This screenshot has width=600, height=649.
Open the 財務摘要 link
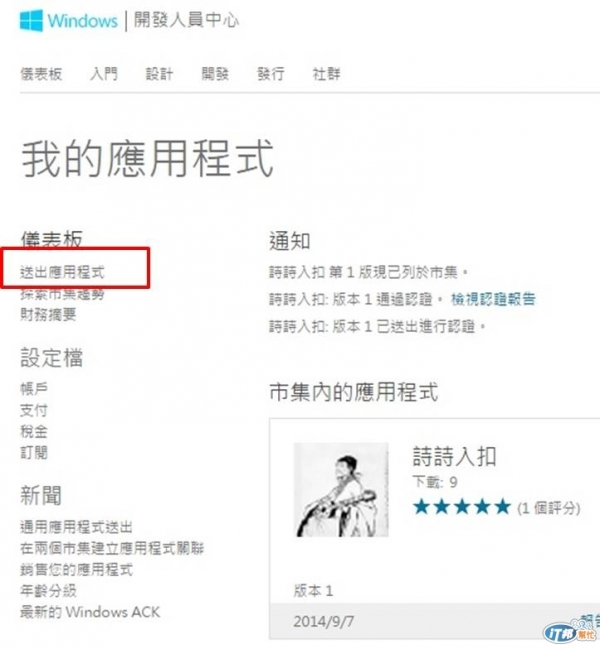pos(48,315)
